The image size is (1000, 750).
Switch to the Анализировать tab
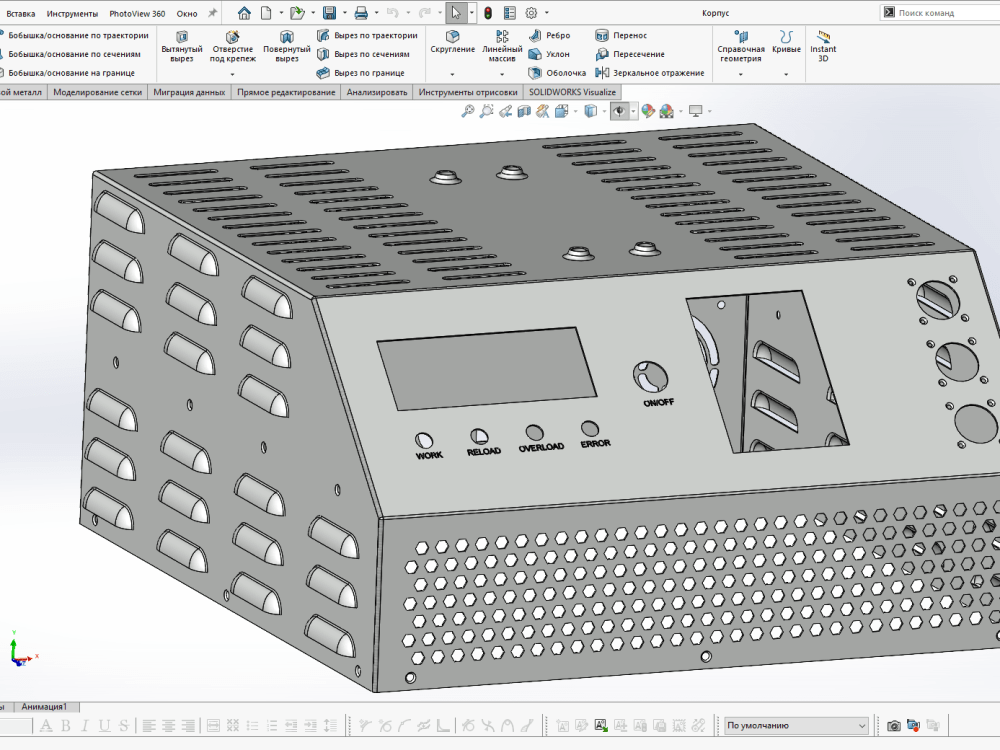point(377,91)
